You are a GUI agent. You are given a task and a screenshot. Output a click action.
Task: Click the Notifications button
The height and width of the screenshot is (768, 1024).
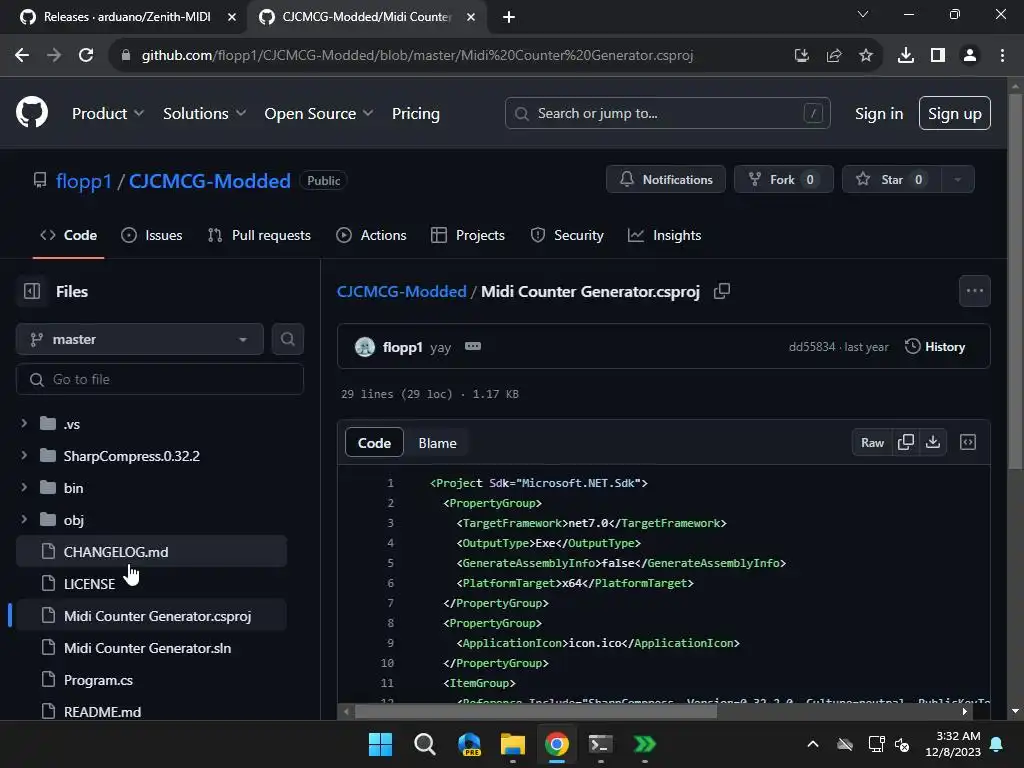(x=665, y=180)
